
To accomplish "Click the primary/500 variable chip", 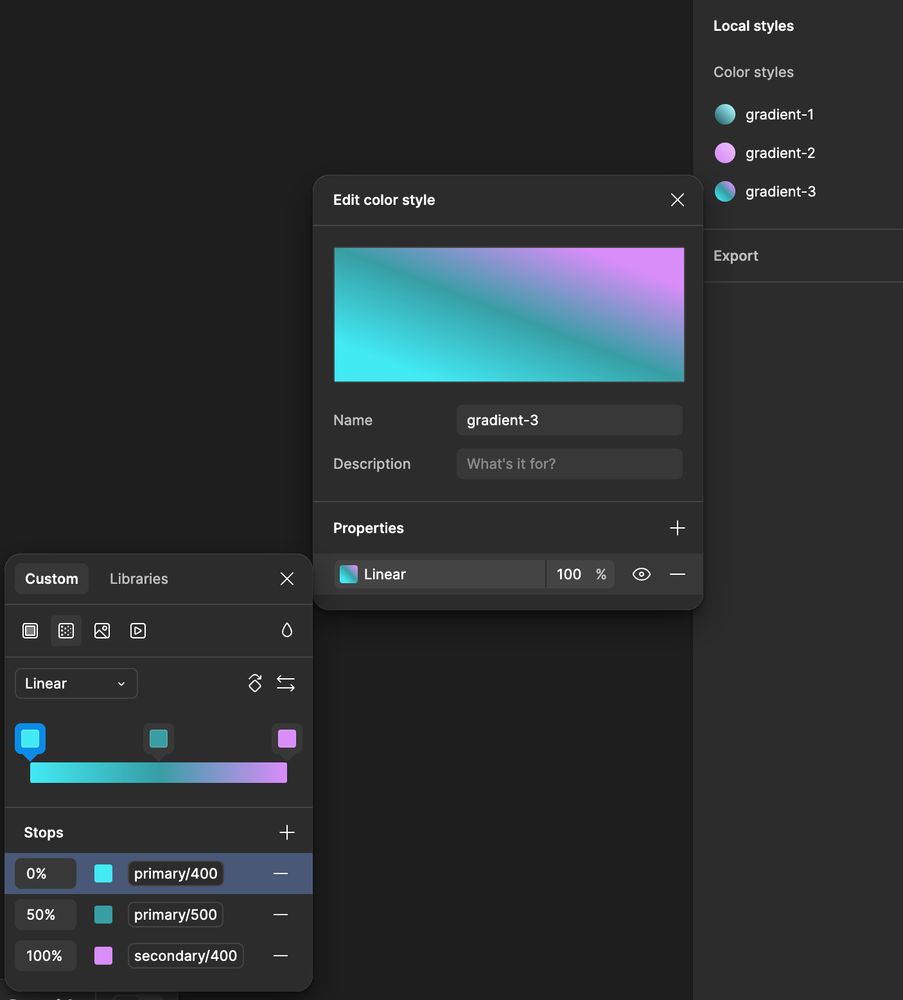I will tap(175, 915).
